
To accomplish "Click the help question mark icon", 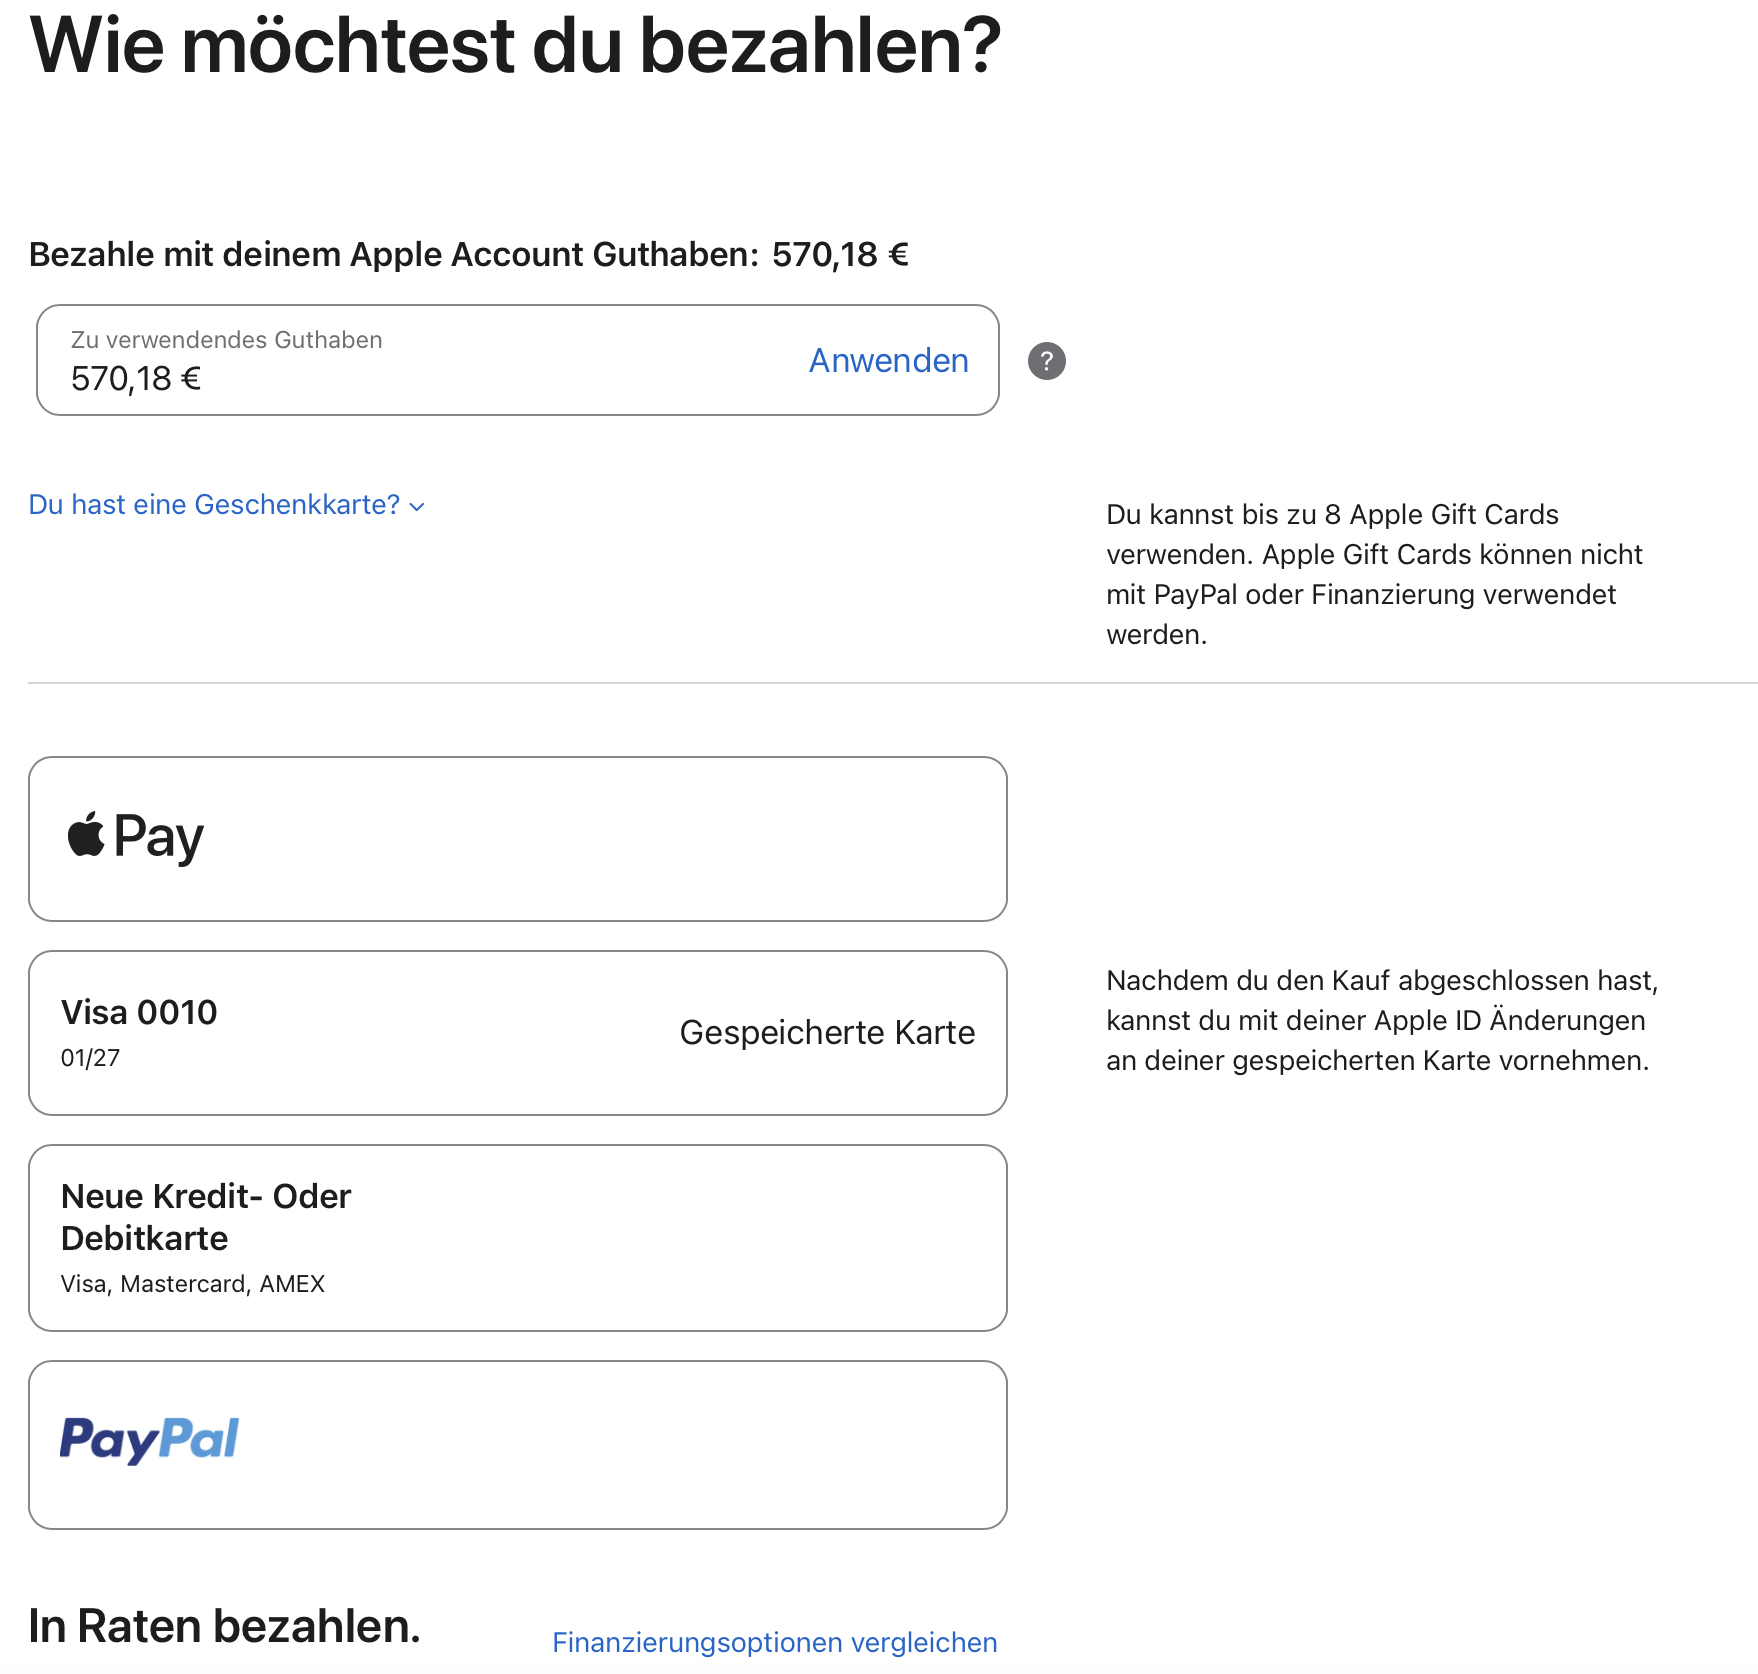I will (1046, 361).
